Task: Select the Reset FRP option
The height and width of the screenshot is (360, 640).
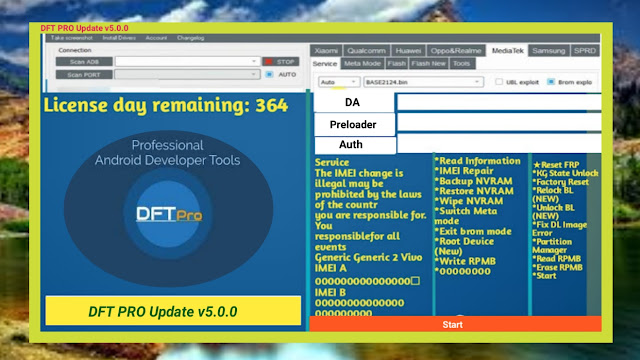Action: pyautogui.click(x=556, y=165)
